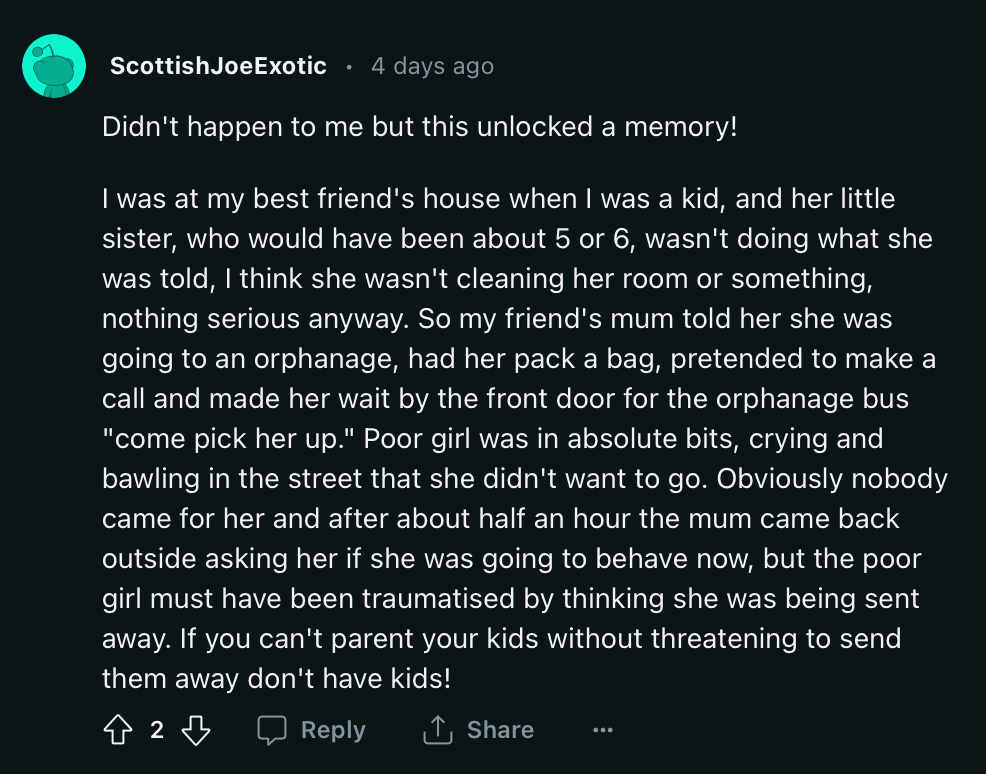Click the final line 'them away don't have kids!'
The height and width of the screenshot is (774, 986).
coord(276,679)
